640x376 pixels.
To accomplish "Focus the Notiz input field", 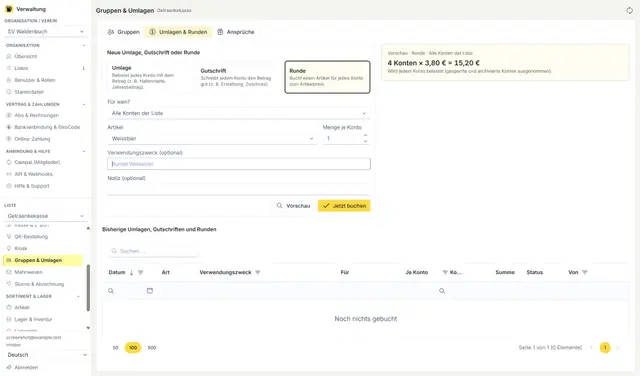I will [239, 189].
